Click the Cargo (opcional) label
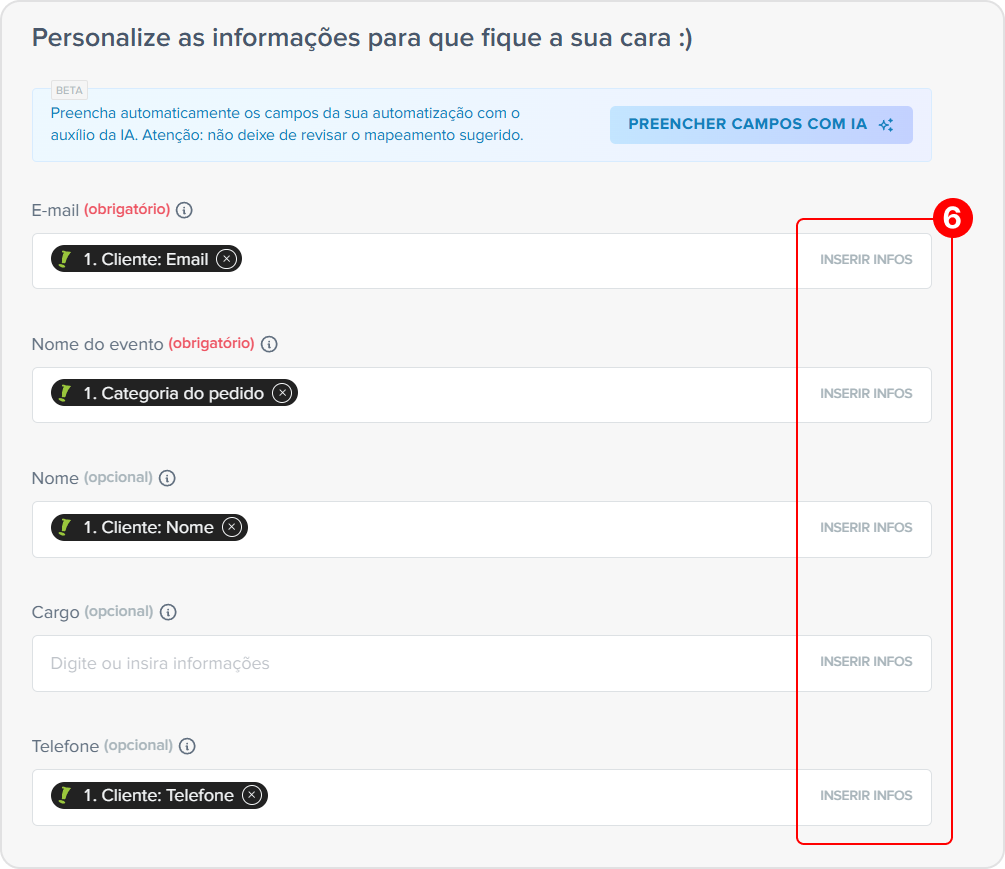 click(92, 612)
